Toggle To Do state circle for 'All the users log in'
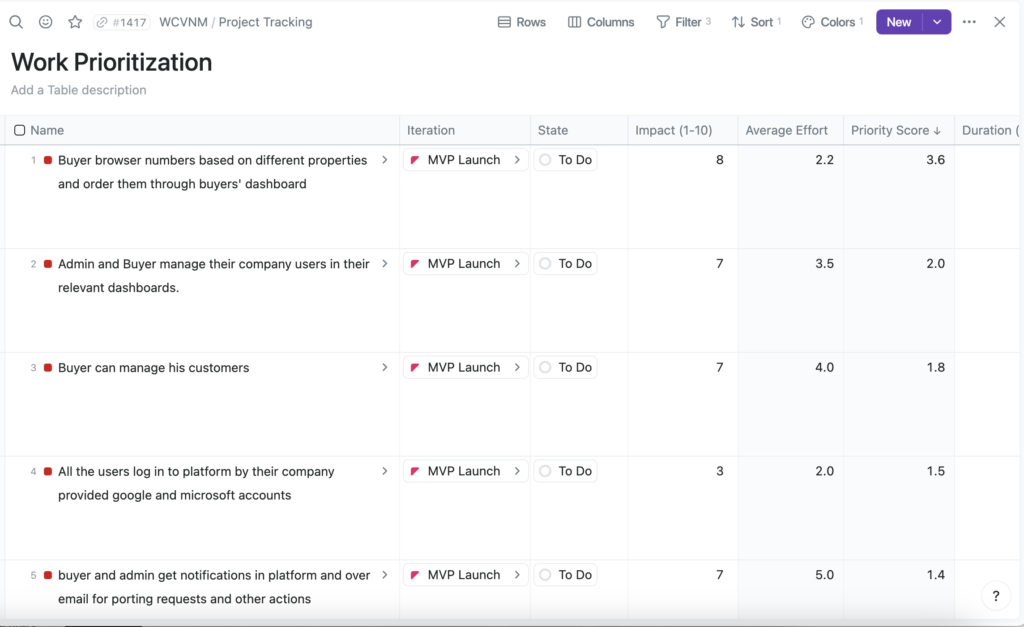The height and width of the screenshot is (627, 1024). tap(545, 472)
